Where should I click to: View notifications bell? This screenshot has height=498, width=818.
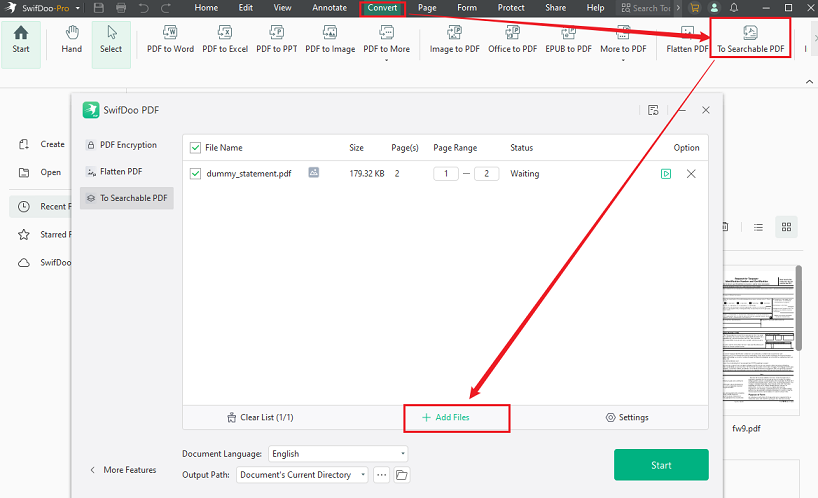click(734, 8)
